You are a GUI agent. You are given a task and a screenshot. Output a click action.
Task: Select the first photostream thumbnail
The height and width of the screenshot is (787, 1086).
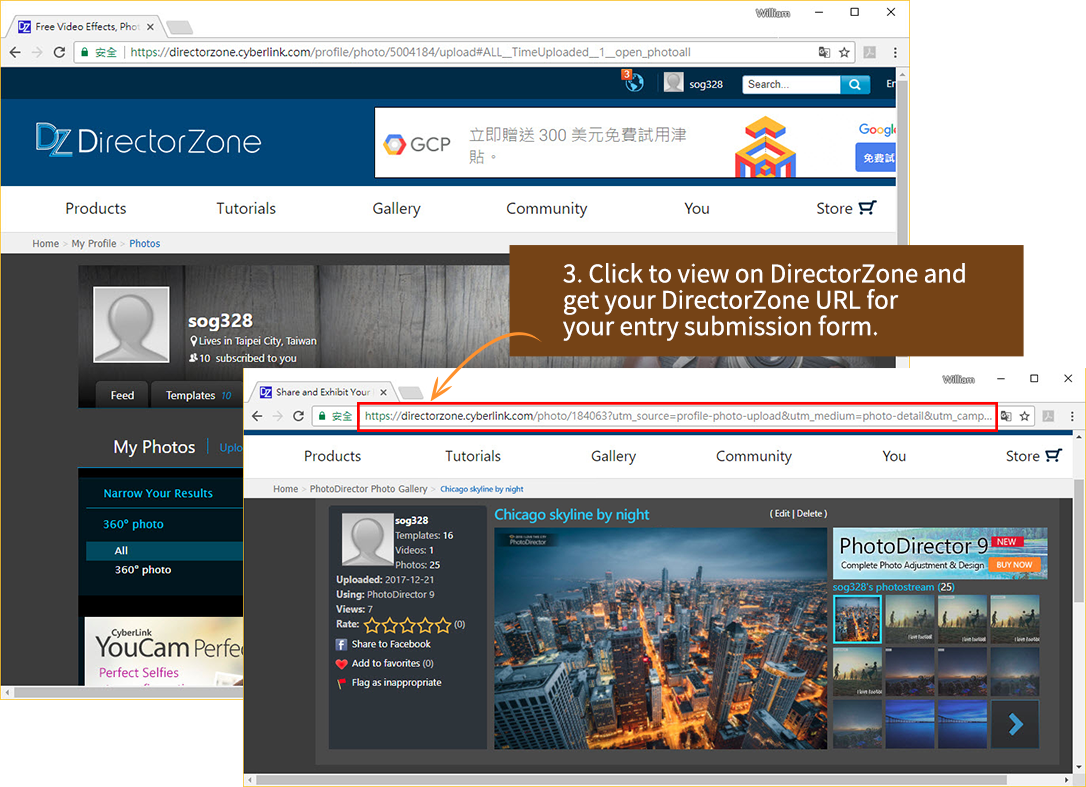[857, 620]
